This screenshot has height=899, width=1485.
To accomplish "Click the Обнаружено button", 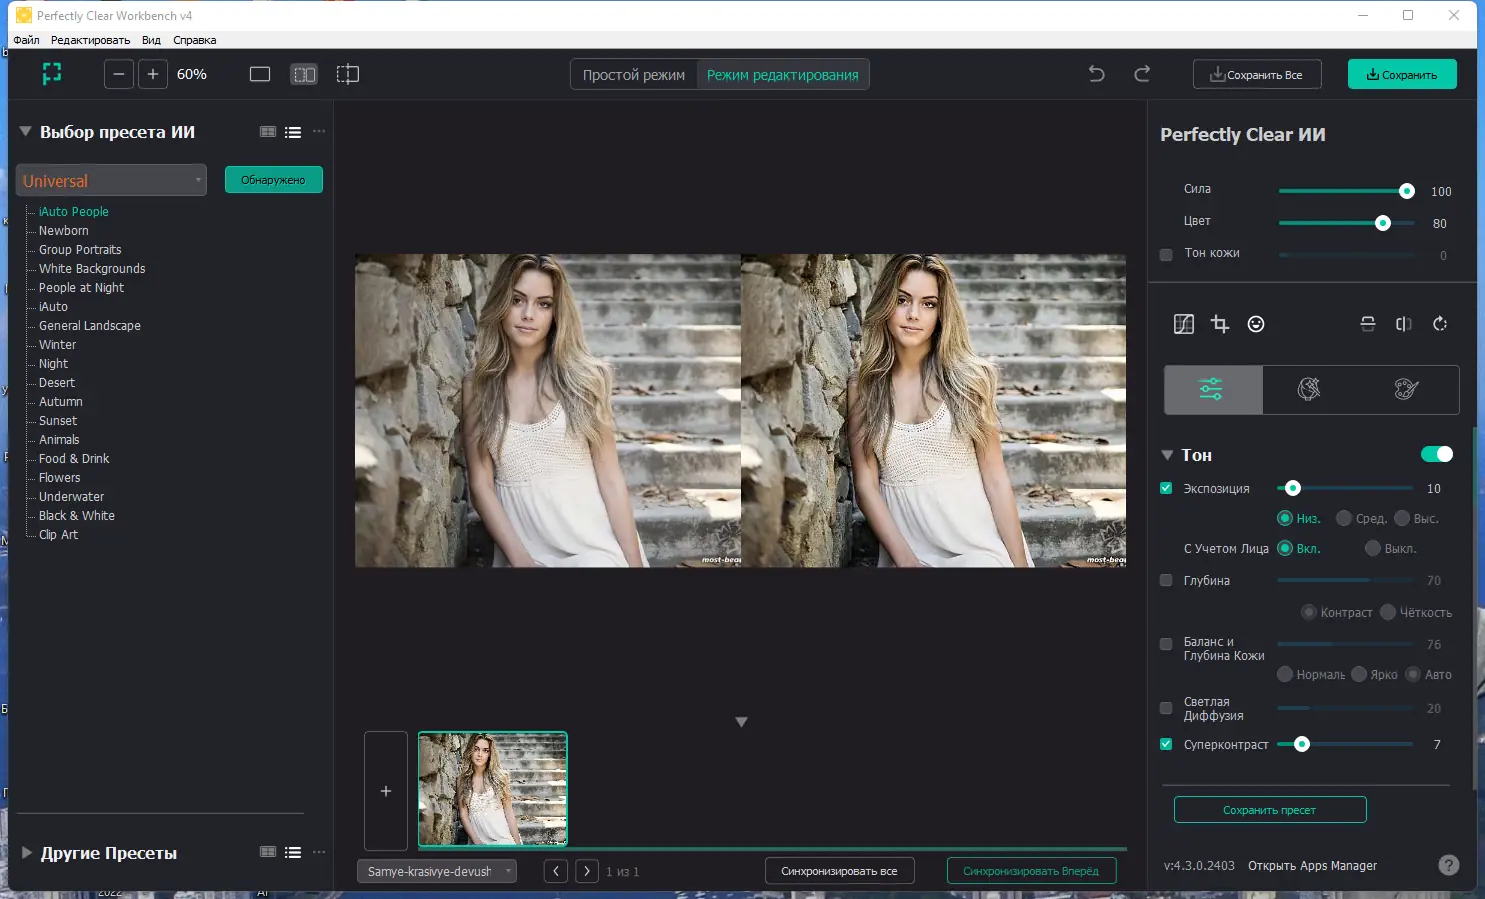I will 273,180.
